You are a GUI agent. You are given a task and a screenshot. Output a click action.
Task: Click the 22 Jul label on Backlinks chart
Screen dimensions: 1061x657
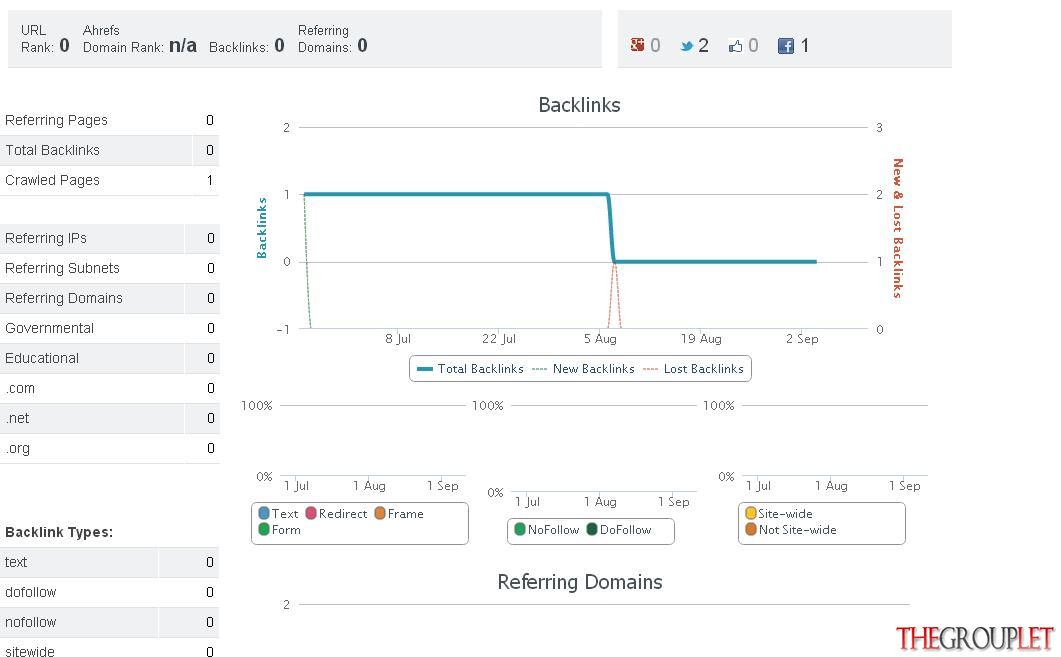point(499,339)
